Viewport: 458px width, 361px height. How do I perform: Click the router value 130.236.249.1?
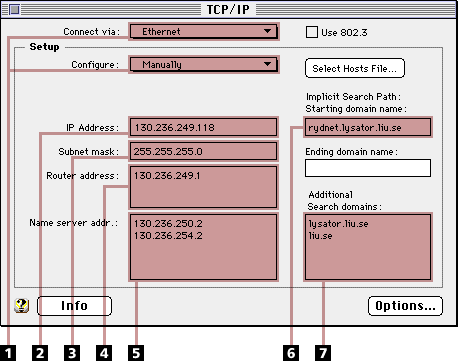(x=167, y=176)
